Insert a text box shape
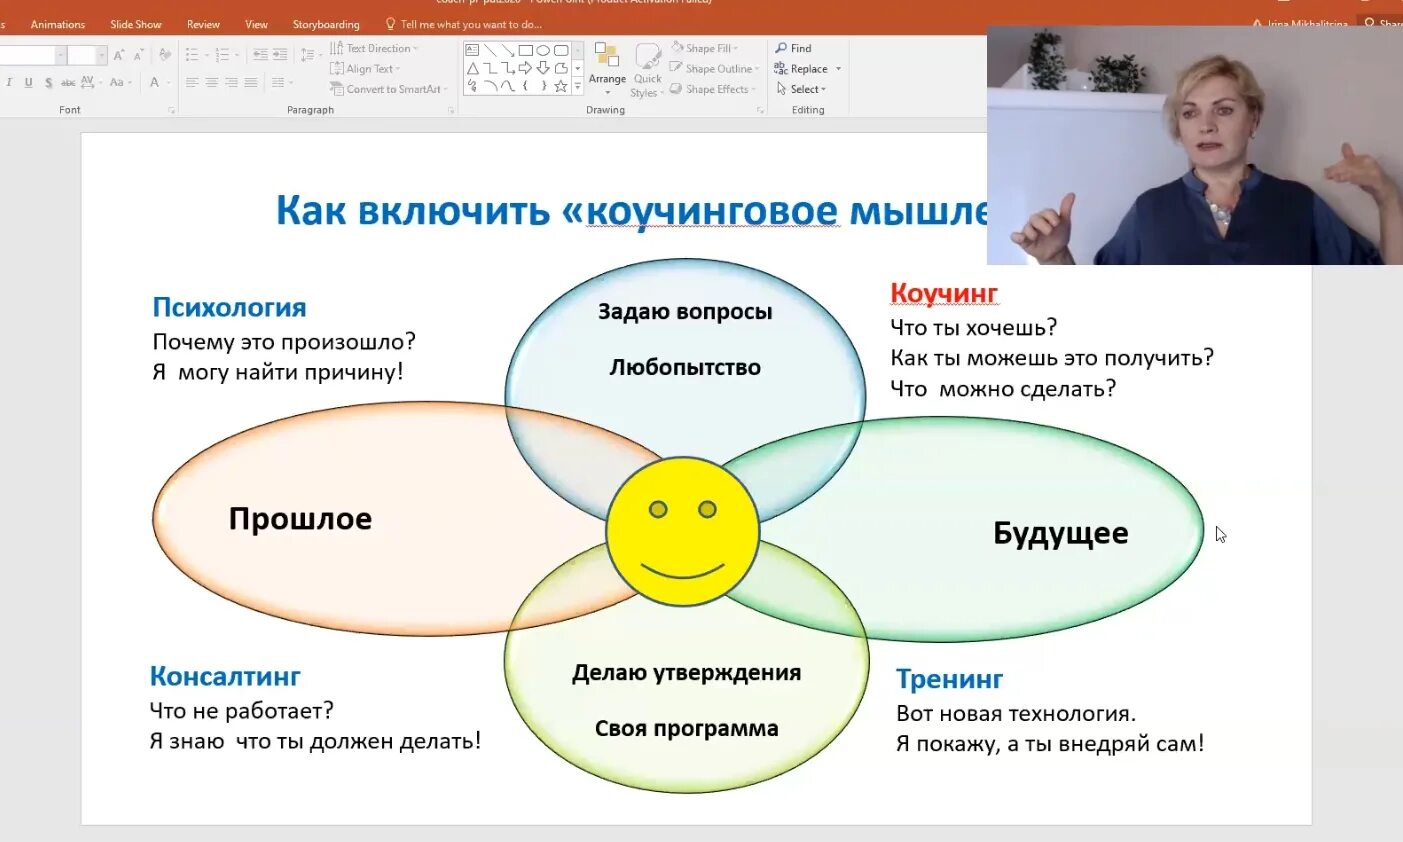The height and width of the screenshot is (842, 1403). pyautogui.click(x=472, y=50)
